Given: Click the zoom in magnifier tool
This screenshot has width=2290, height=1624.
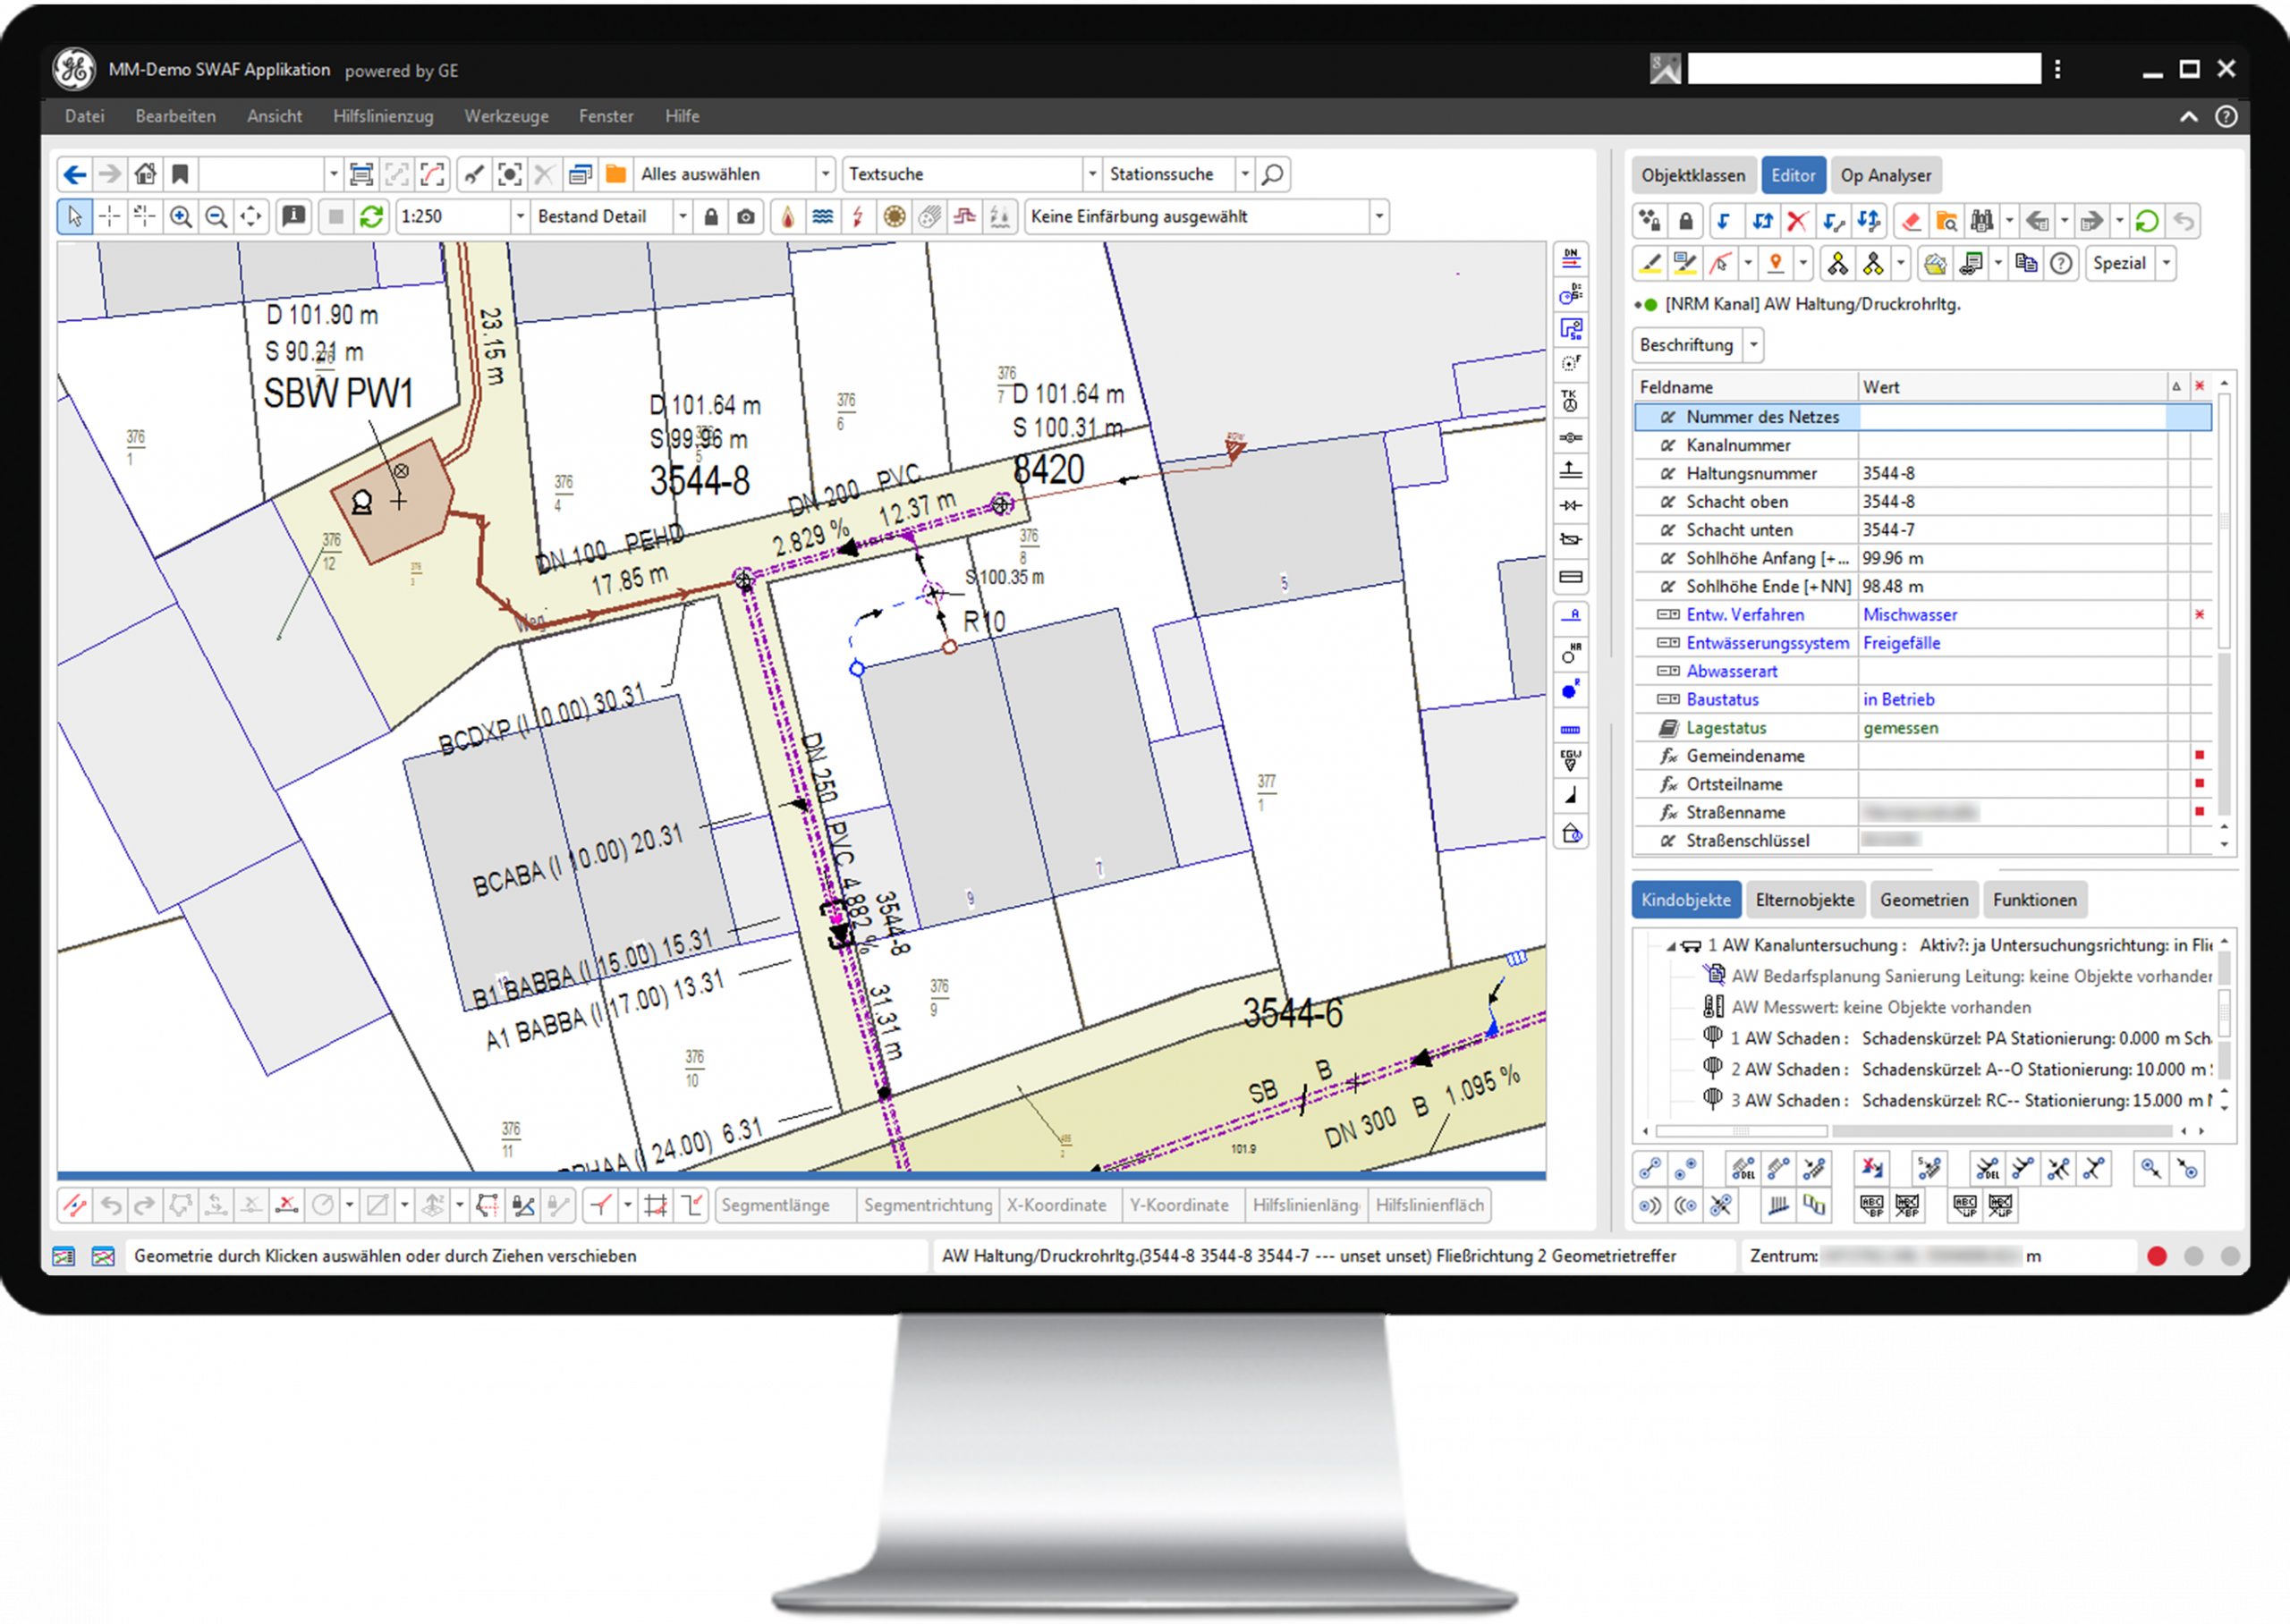Looking at the screenshot, I should click(181, 217).
